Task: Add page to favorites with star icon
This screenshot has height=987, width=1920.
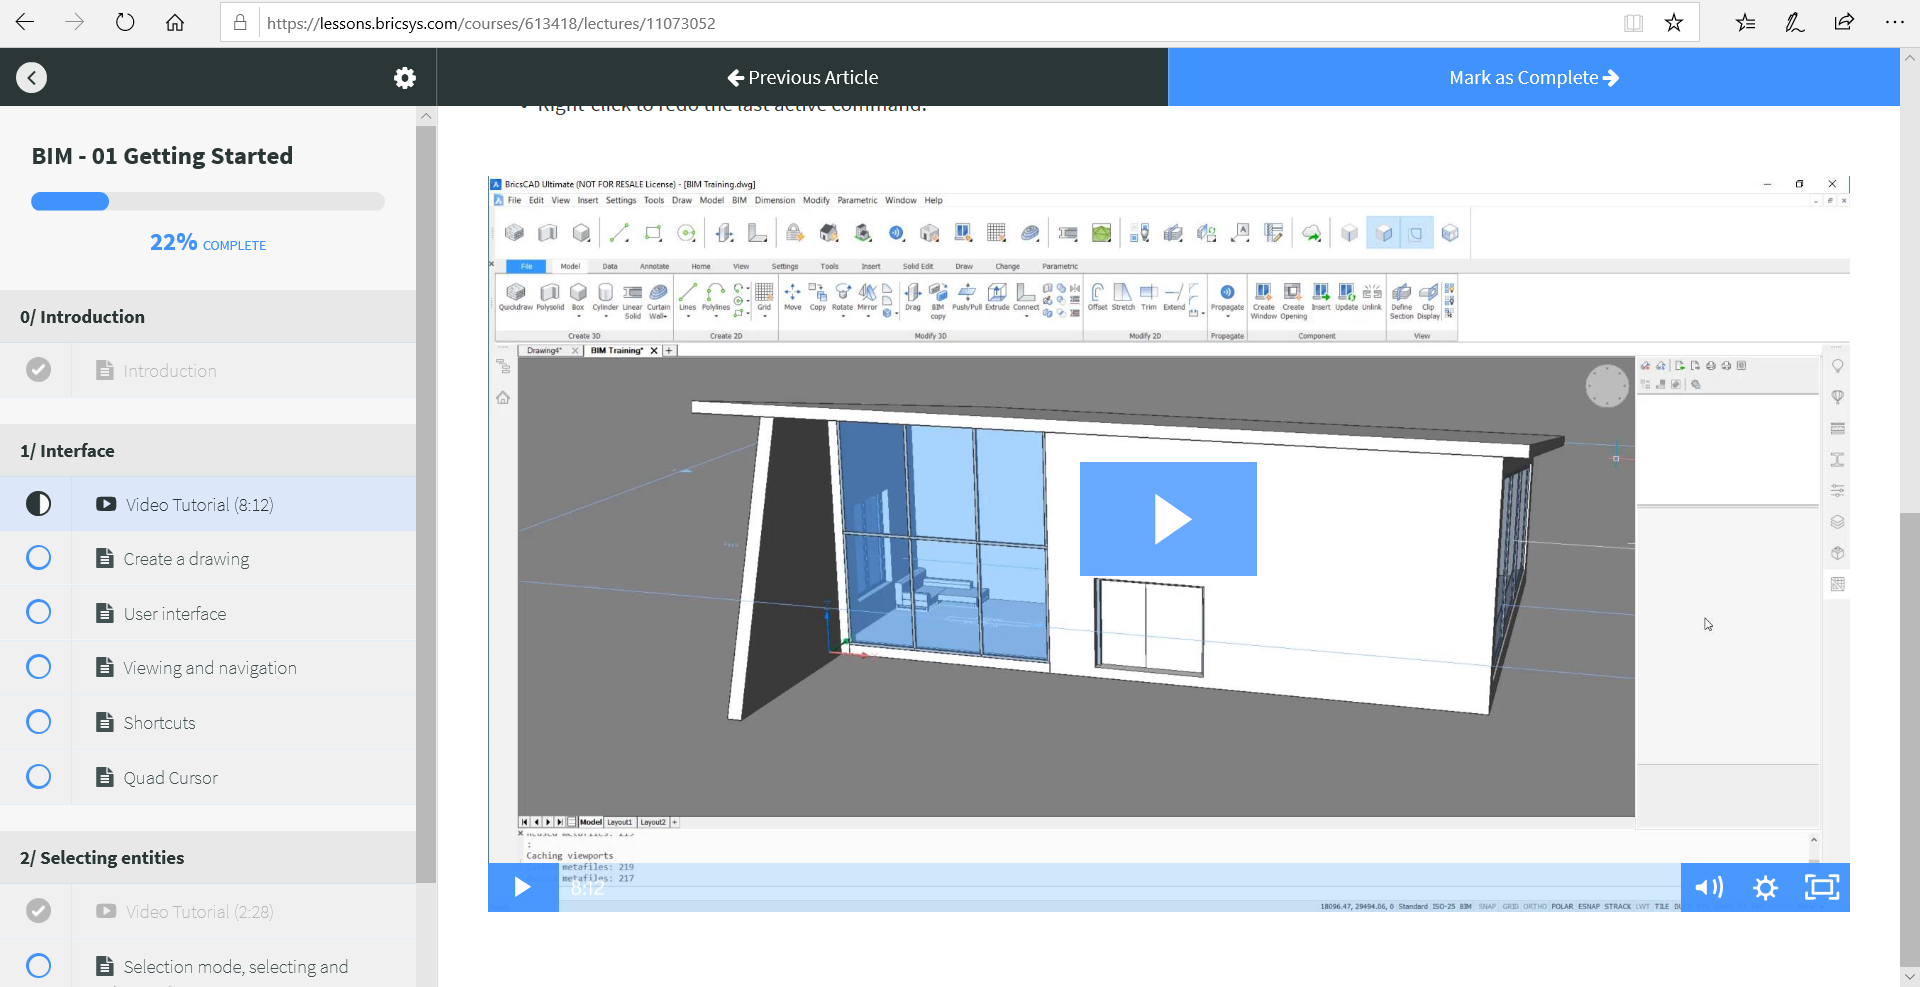Action: click(x=1674, y=23)
